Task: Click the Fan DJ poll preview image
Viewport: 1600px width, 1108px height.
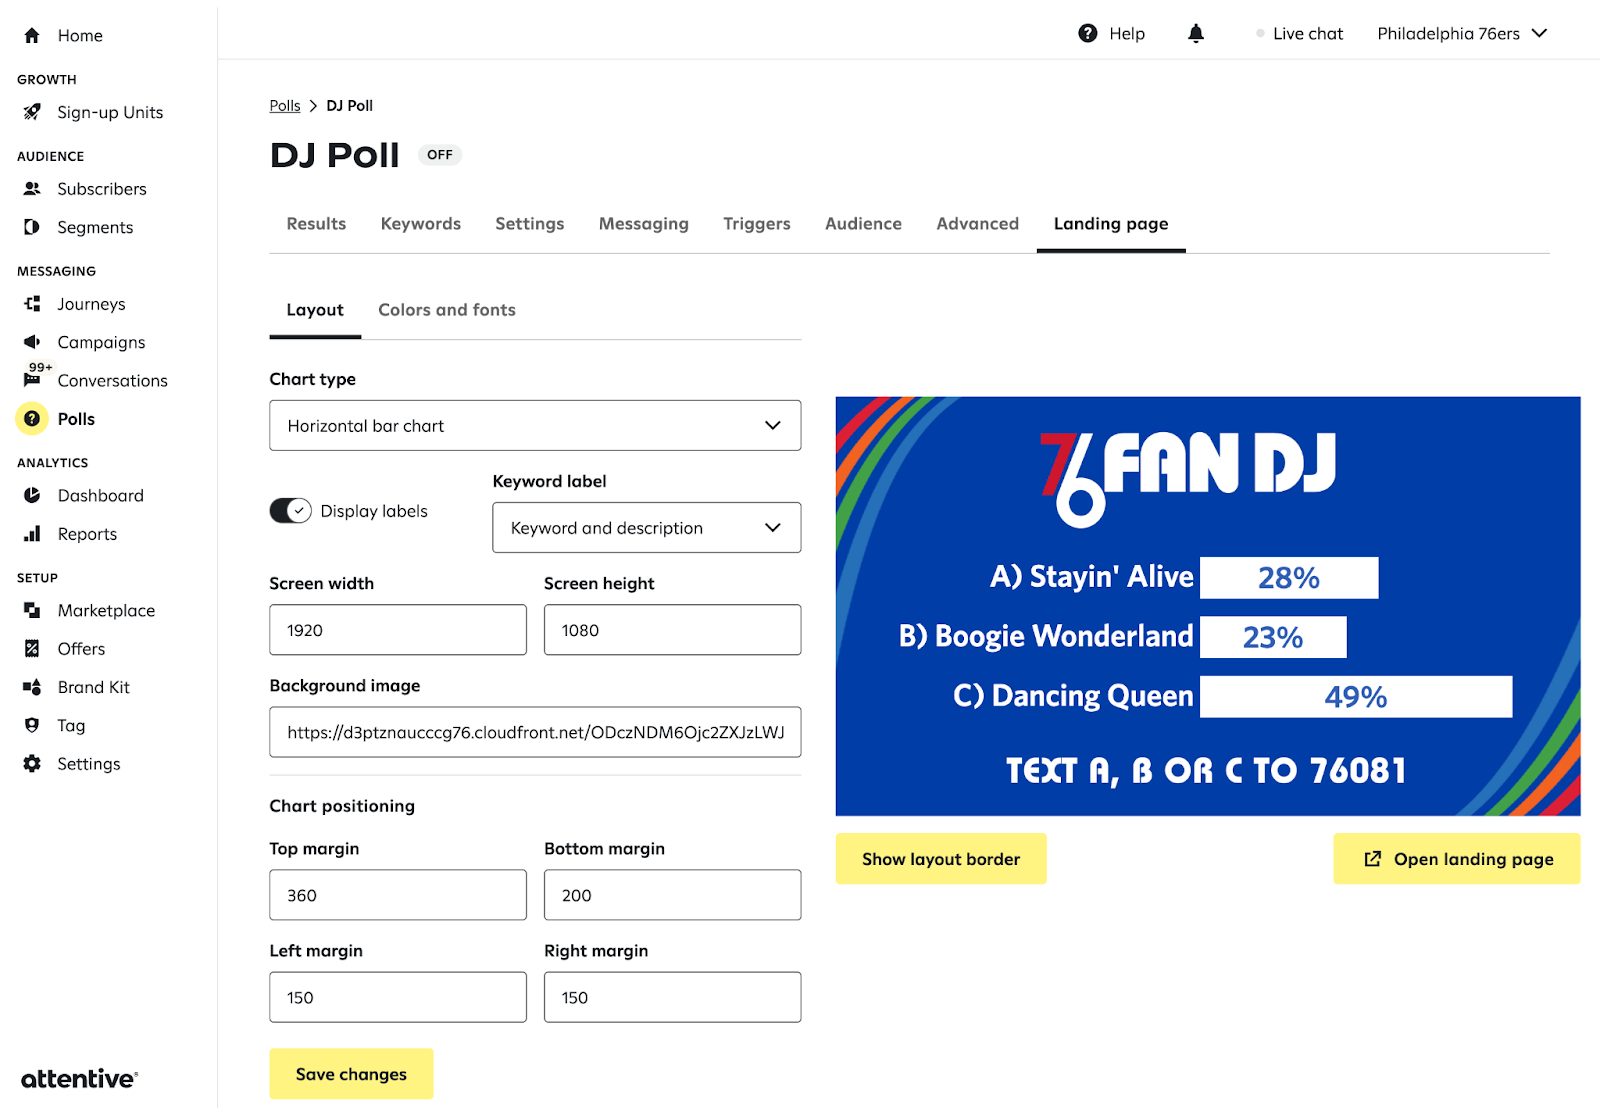Action: click(x=1207, y=606)
